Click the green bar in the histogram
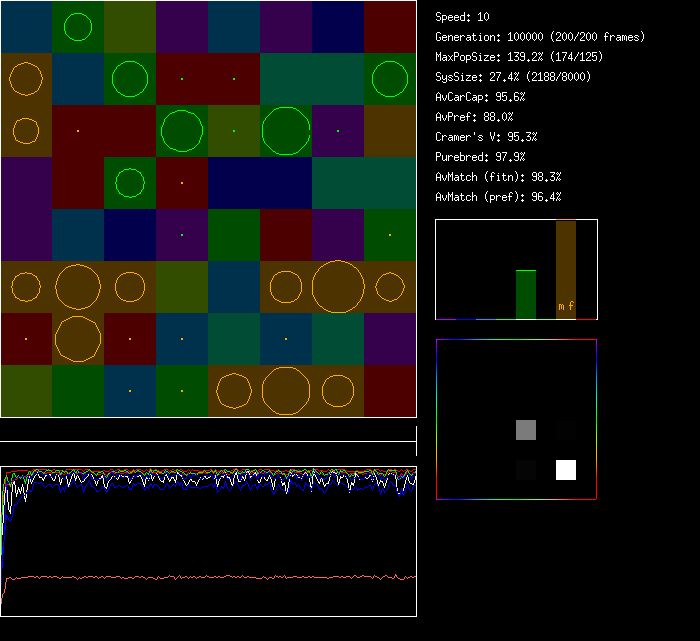 (526, 293)
